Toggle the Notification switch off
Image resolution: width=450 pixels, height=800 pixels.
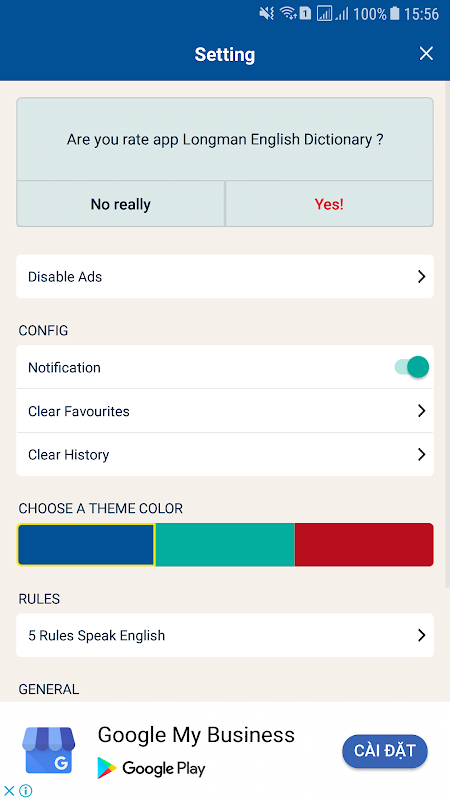coord(412,367)
